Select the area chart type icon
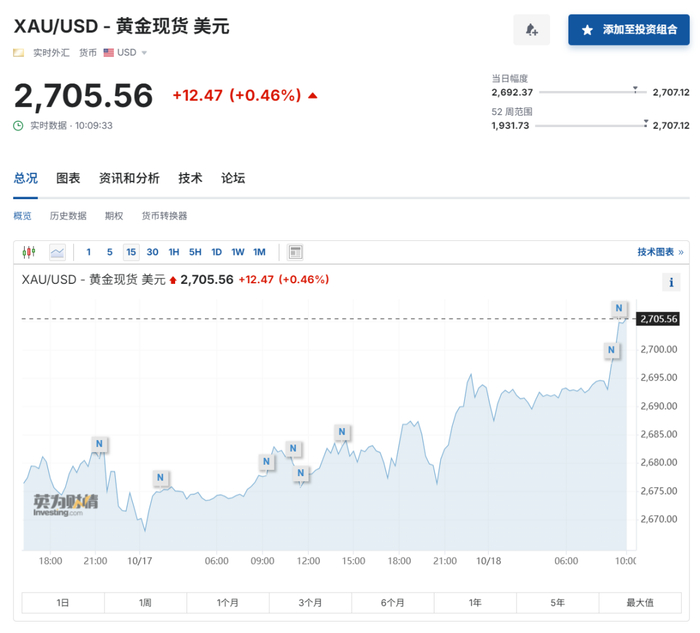This screenshot has width=700, height=633. (57, 252)
